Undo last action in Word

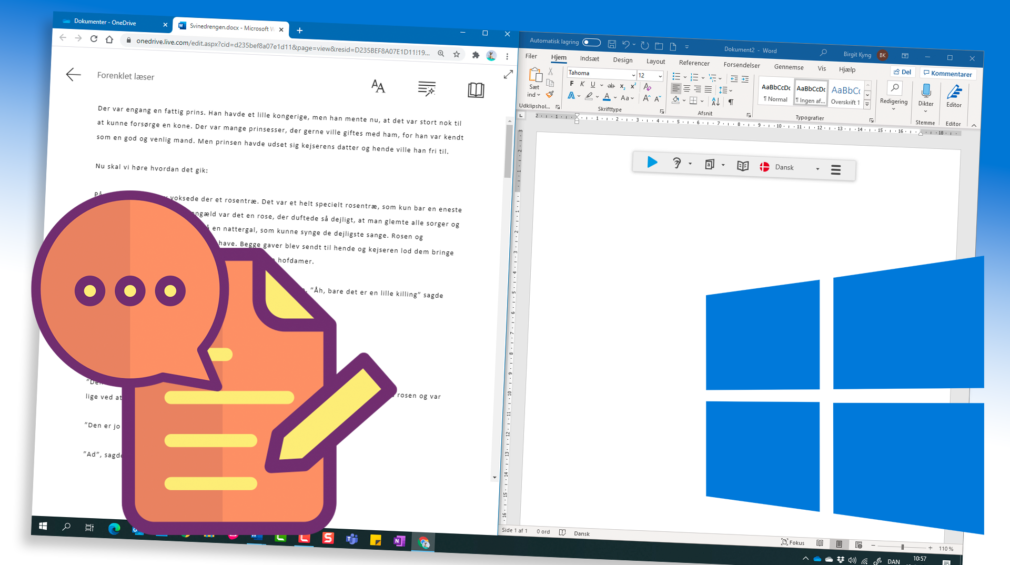625,44
